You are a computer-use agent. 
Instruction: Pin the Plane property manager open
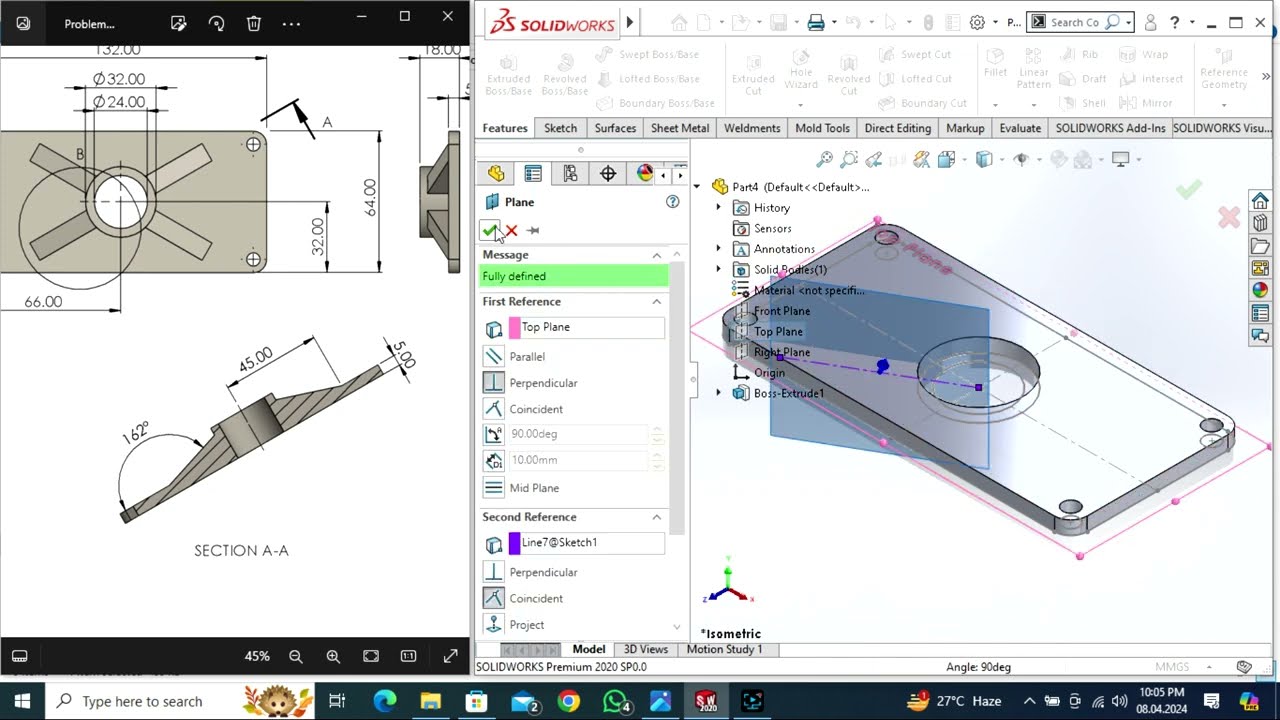pyautogui.click(x=533, y=230)
